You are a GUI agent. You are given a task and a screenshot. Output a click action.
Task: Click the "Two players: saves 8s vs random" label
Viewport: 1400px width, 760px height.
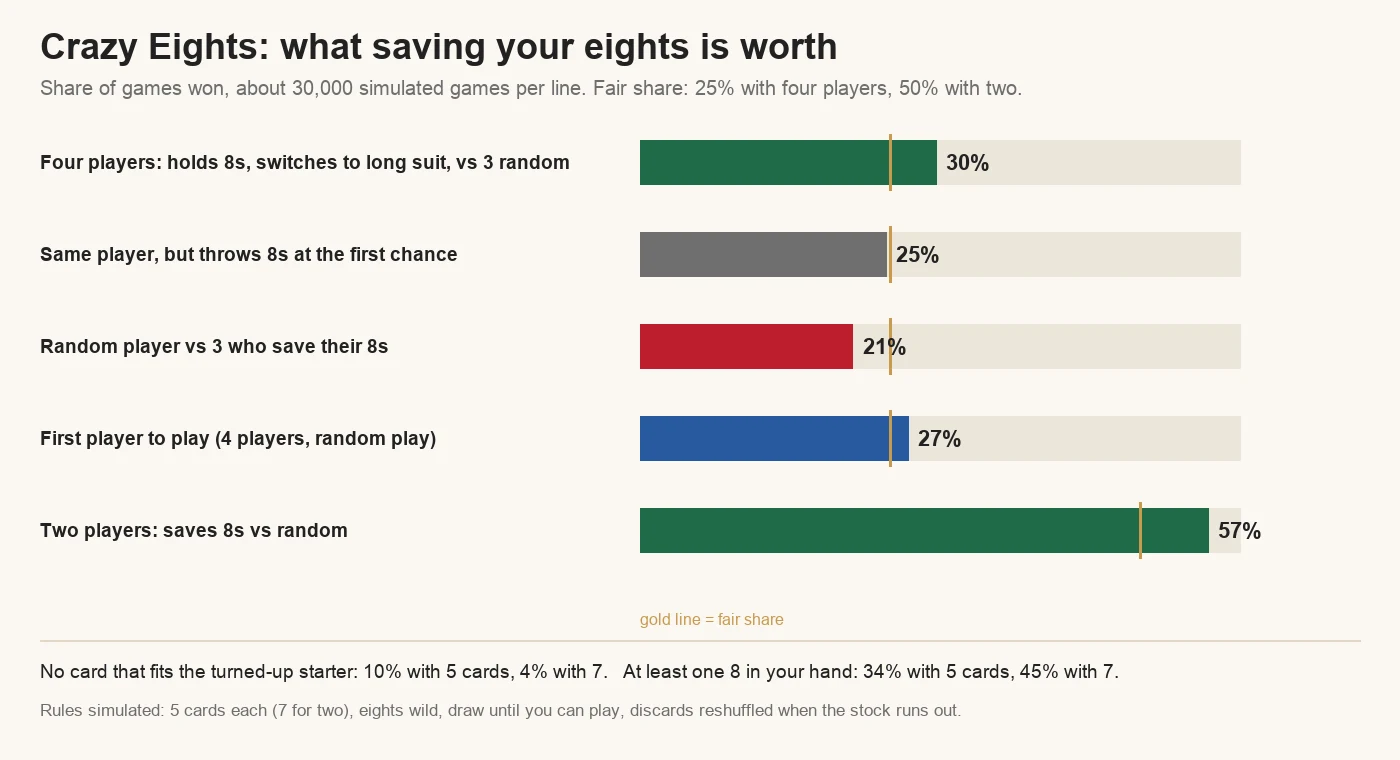194,530
